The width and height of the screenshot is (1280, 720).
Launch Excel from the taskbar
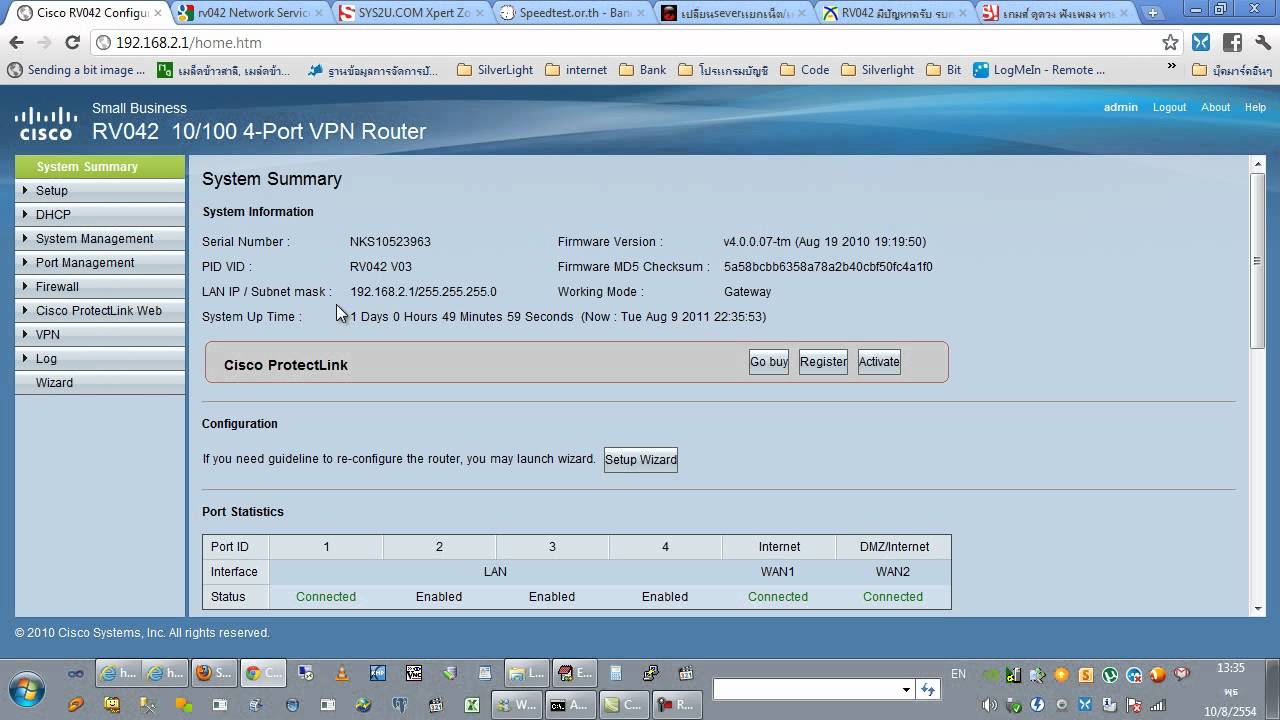point(471,705)
